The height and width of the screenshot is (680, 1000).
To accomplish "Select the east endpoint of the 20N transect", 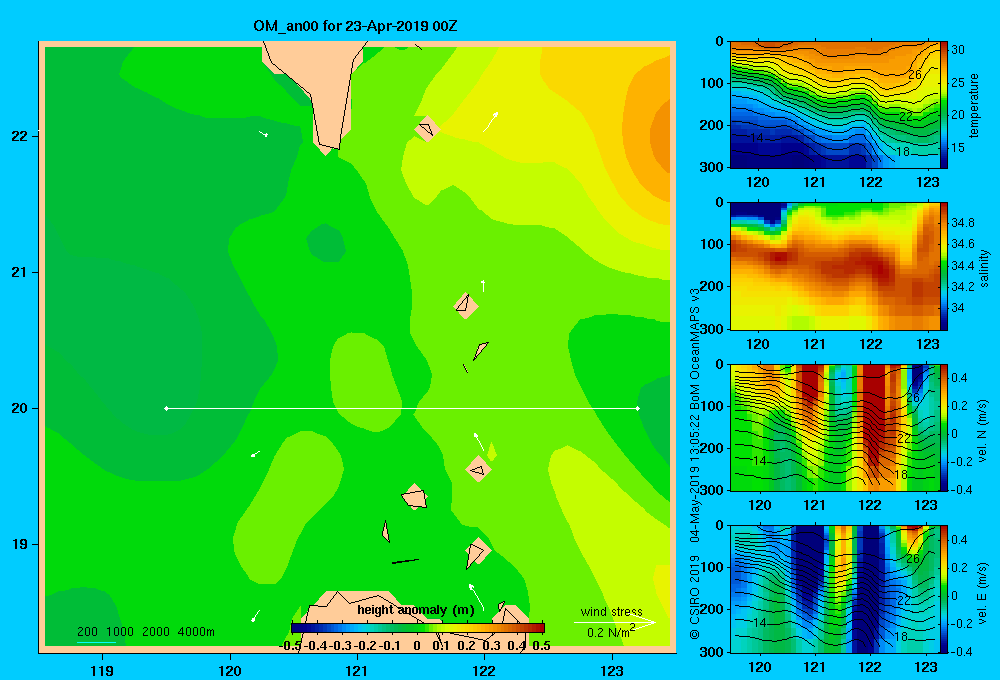I will (638, 408).
